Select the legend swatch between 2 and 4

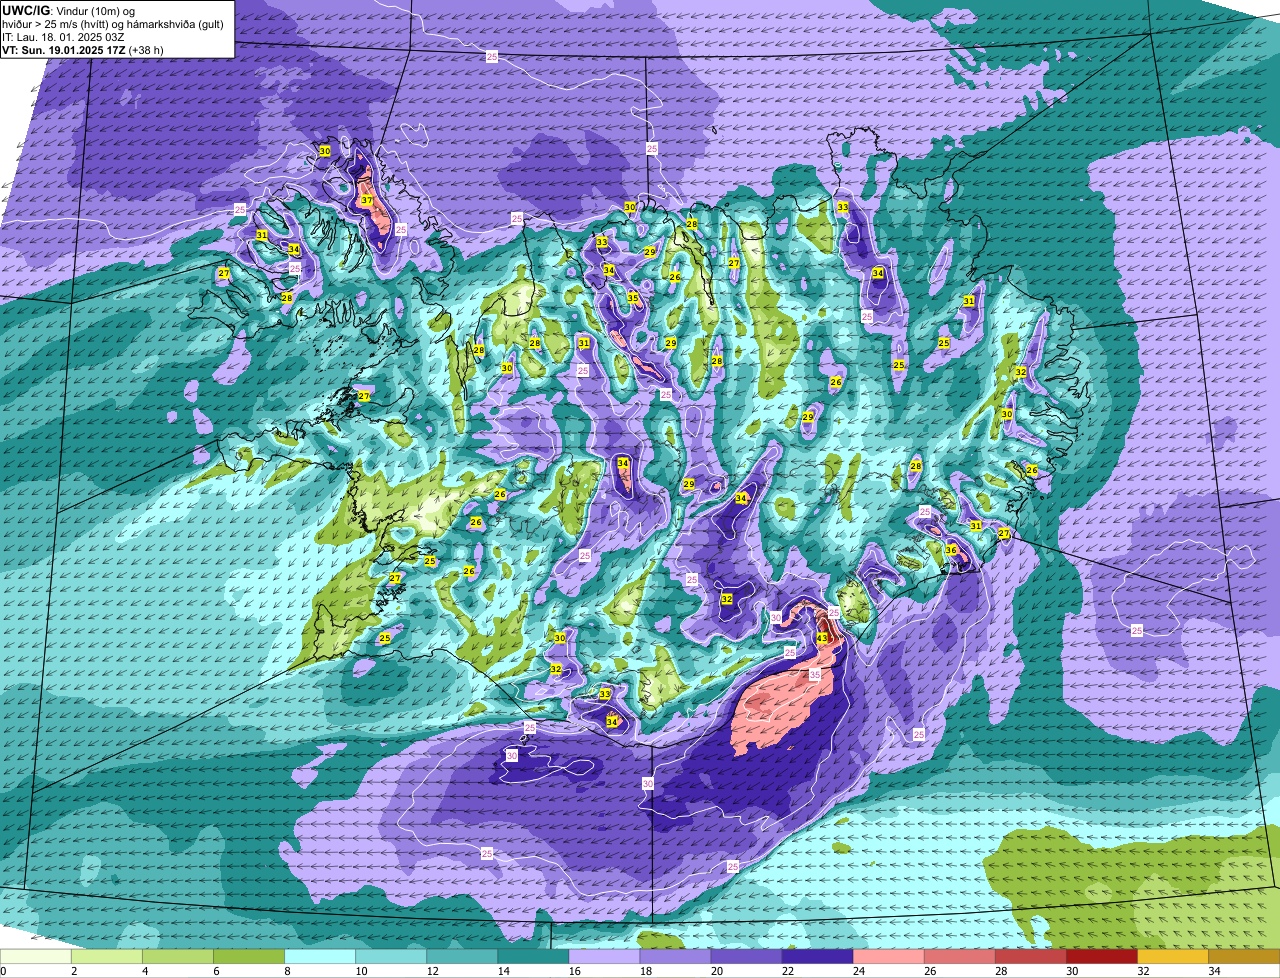[107, 956]
